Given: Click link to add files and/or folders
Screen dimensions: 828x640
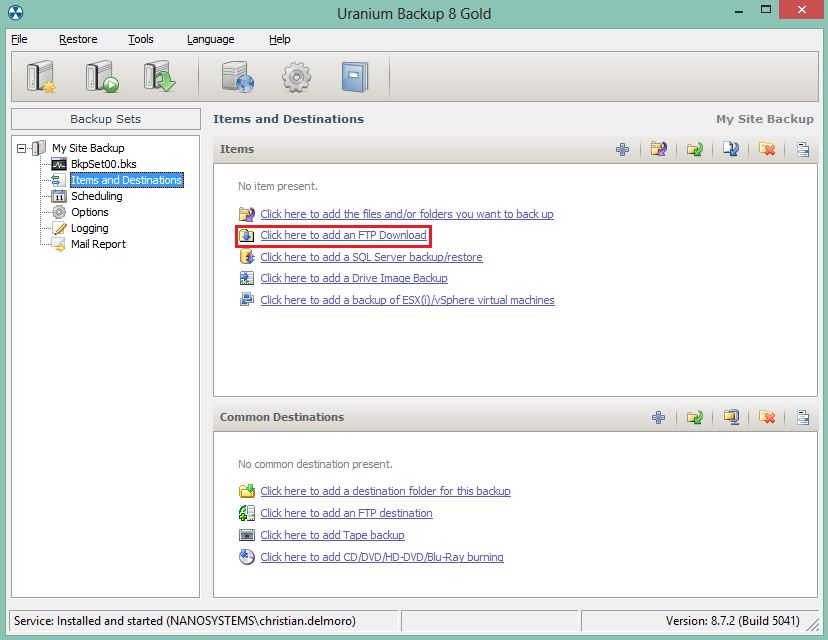Looking at the screenshot, I should [x=407, y=214].
